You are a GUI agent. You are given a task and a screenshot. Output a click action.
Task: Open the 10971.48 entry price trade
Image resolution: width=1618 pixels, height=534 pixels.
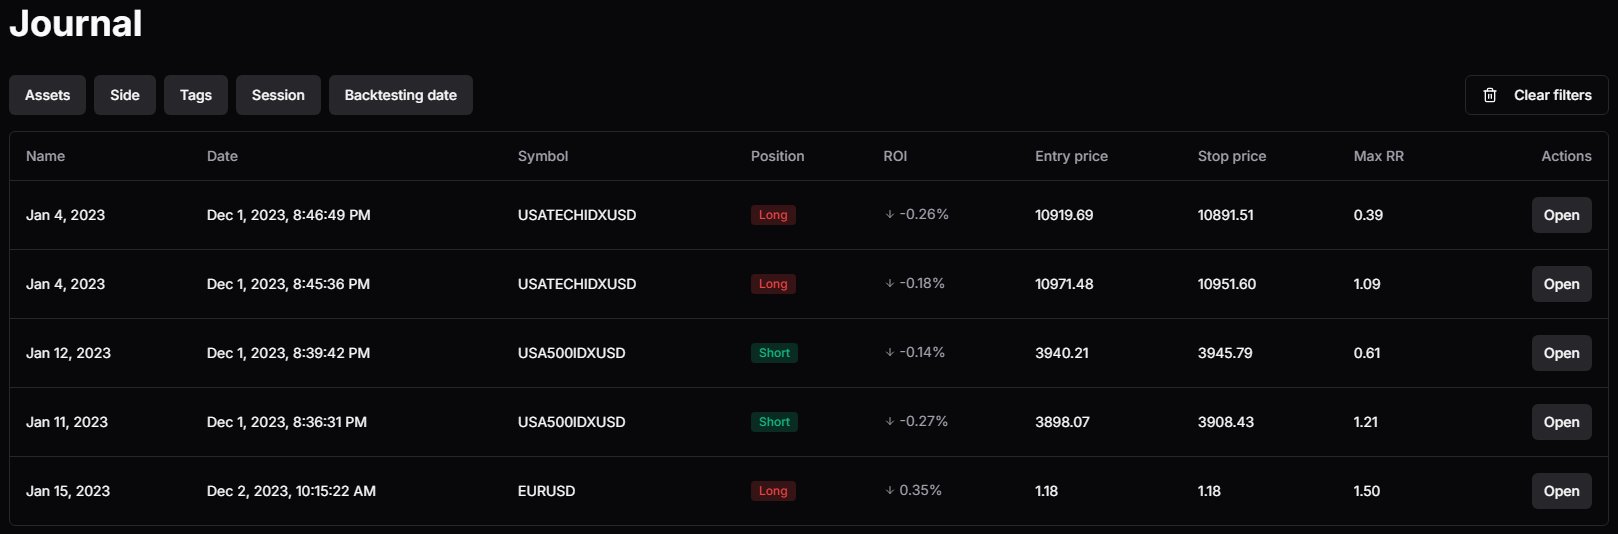coord(1562,284)
